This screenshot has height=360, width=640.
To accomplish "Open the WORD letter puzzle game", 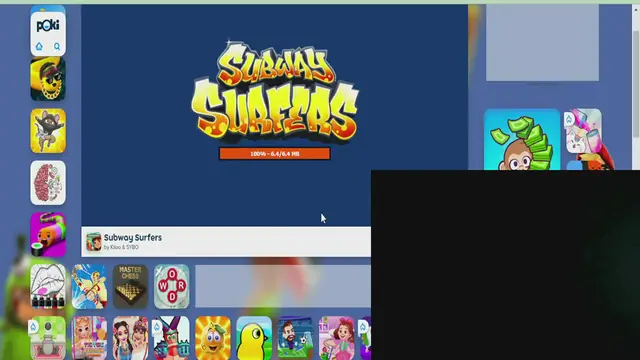I will (x=172, y=286).
